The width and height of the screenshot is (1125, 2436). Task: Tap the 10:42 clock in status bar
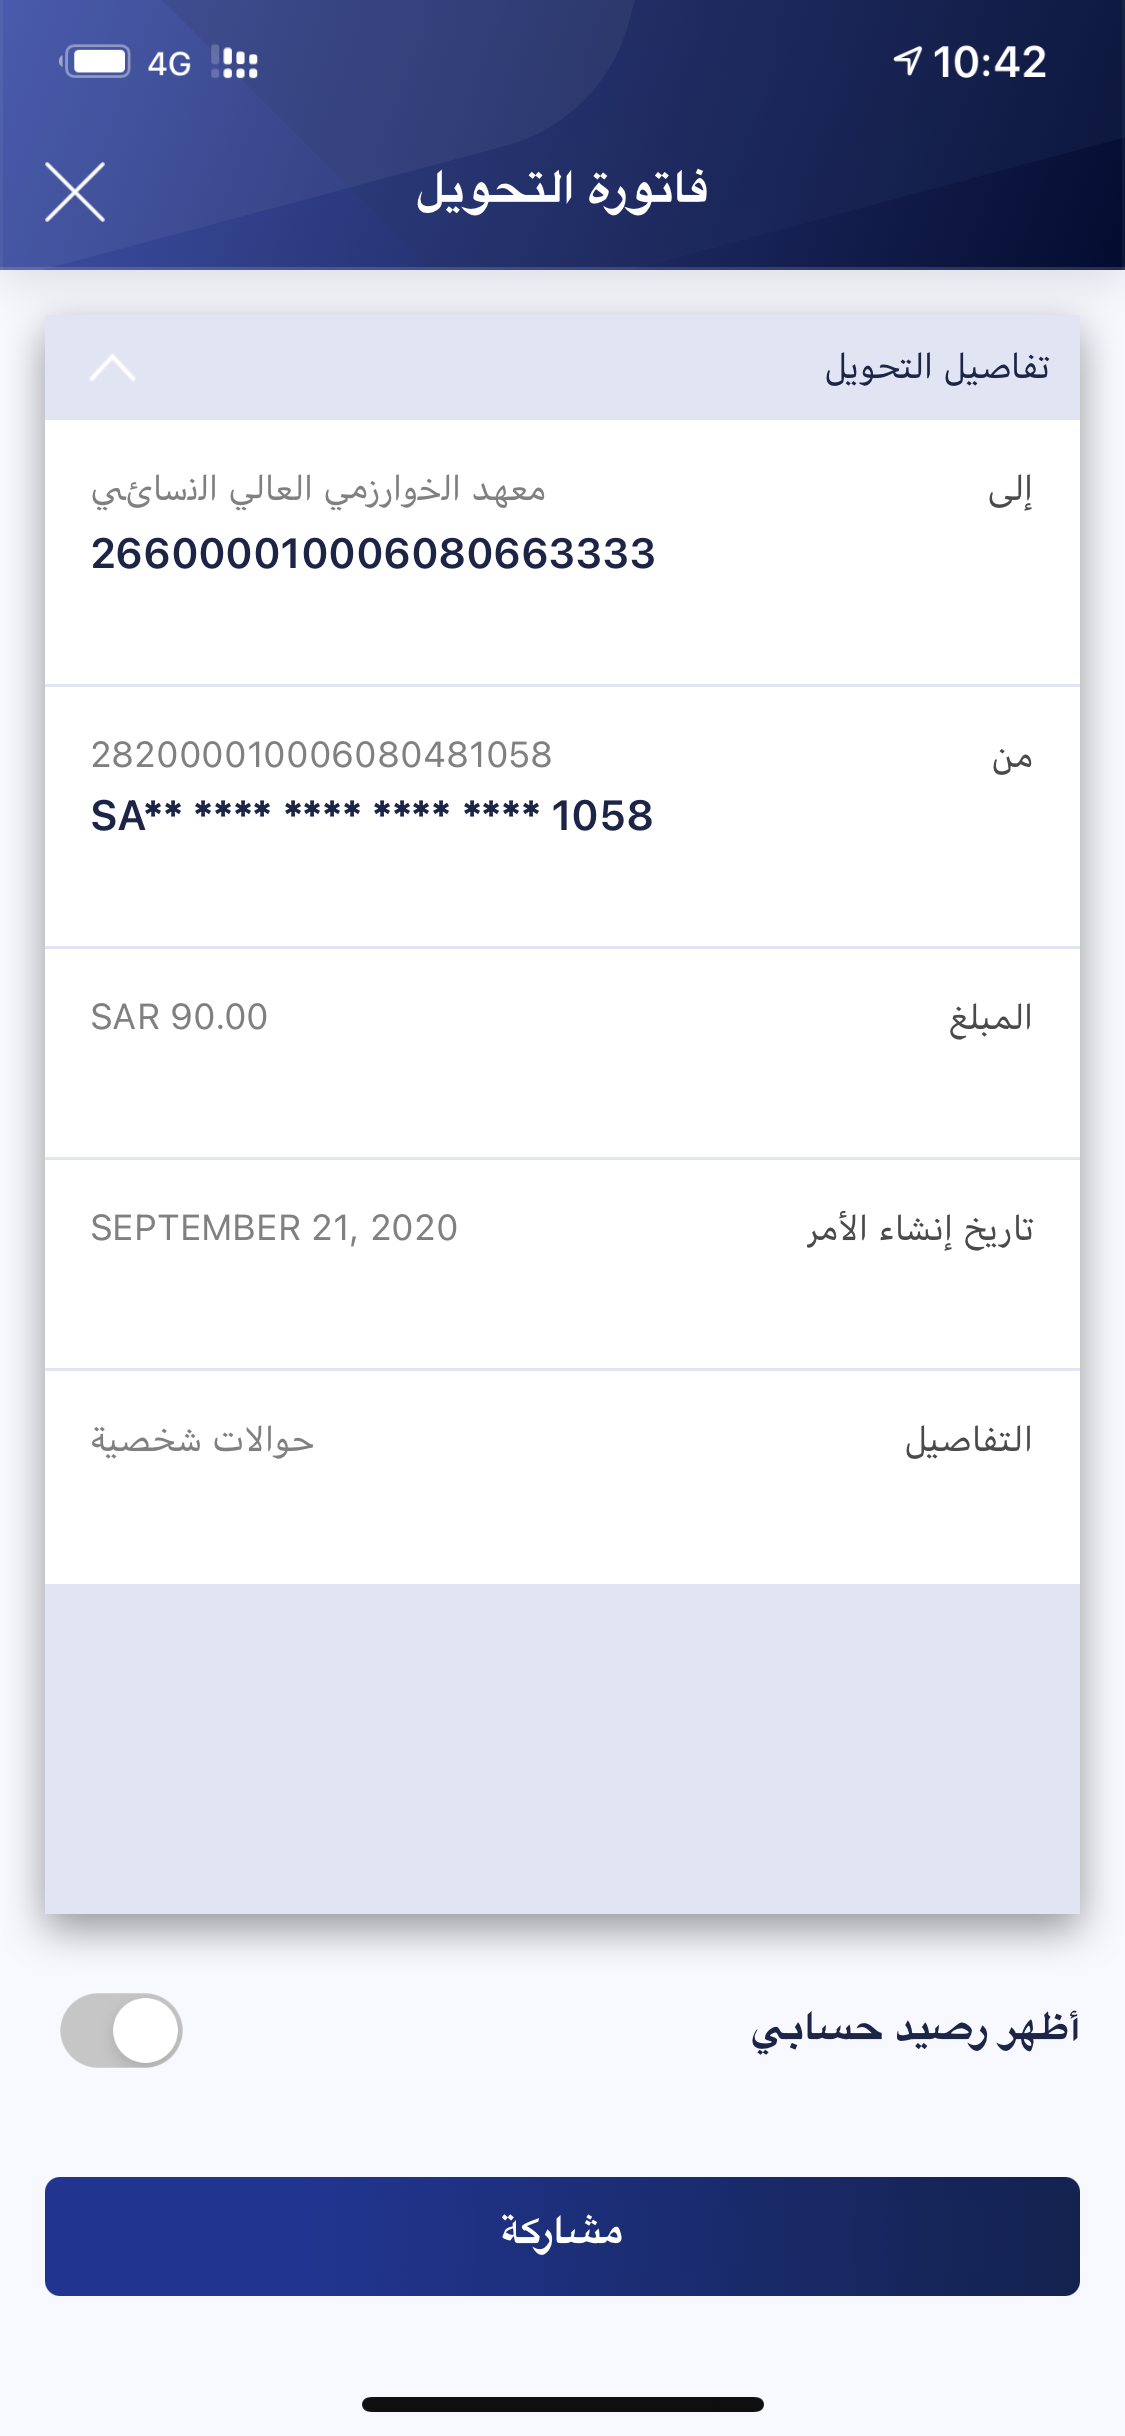(x=989, y=62)
